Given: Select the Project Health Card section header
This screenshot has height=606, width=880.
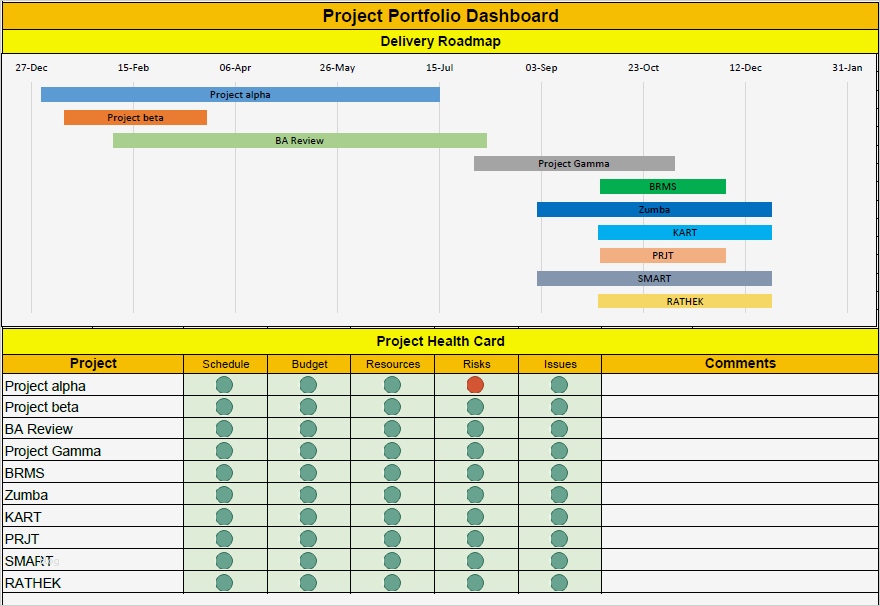Looking at the screenshot, I should tap(440, 341).
